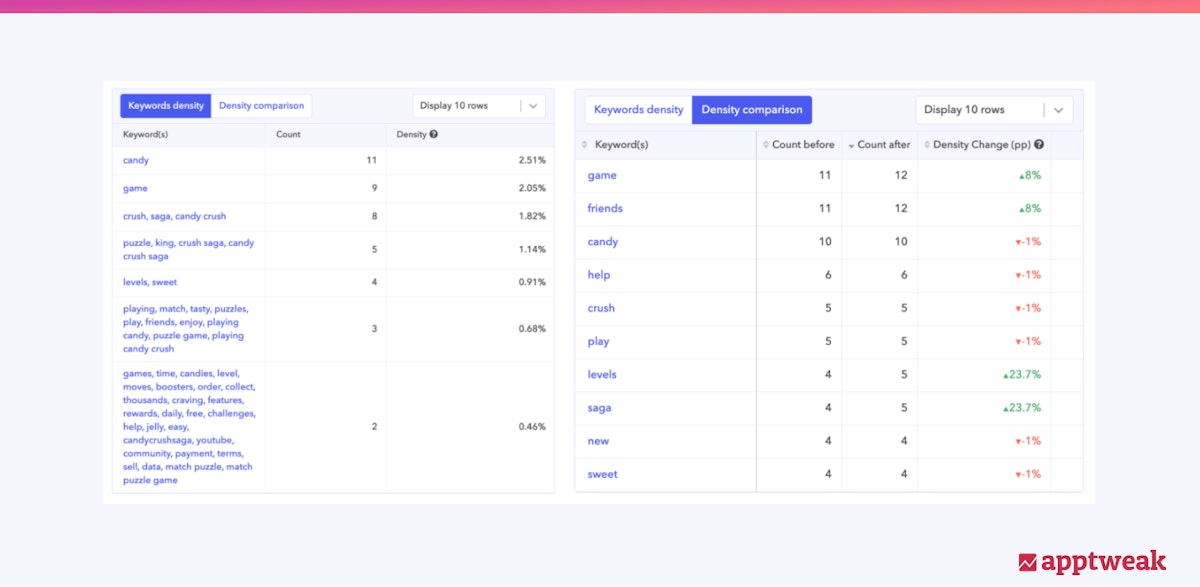
Task: Click sort icon beside Density Change header
Action: (x=926, y=145)
